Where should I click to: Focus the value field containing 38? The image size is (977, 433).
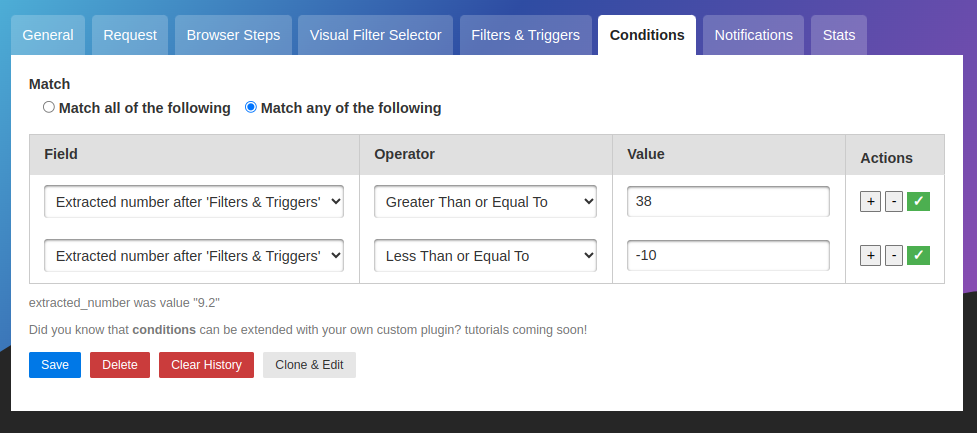728,201
